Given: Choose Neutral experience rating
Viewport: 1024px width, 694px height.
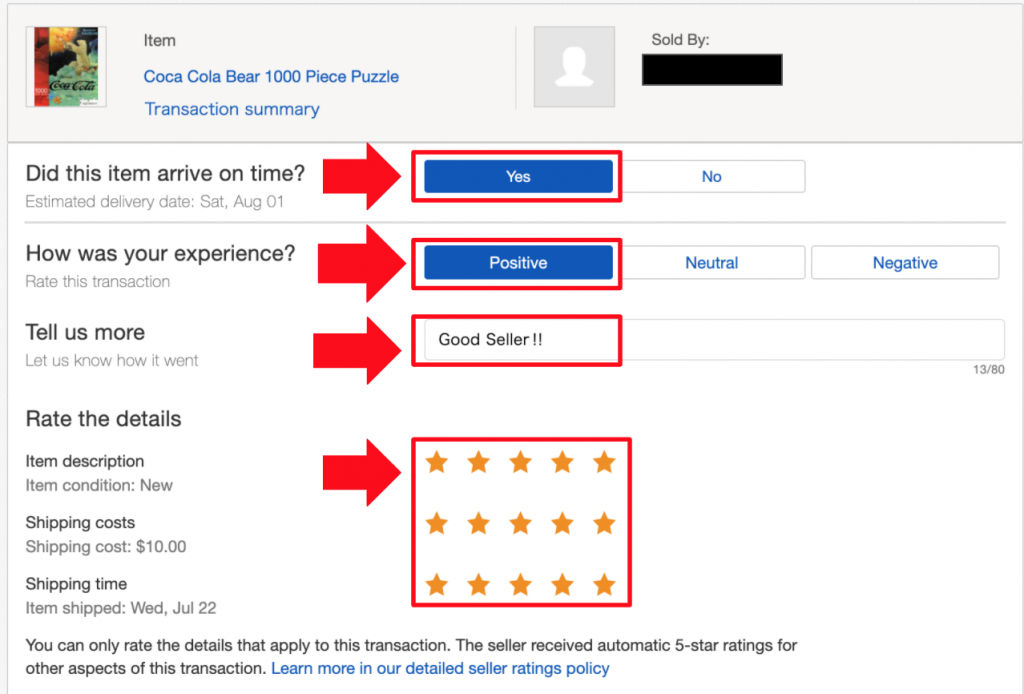Looking at the screenshot, I should [x=711, y=262].
